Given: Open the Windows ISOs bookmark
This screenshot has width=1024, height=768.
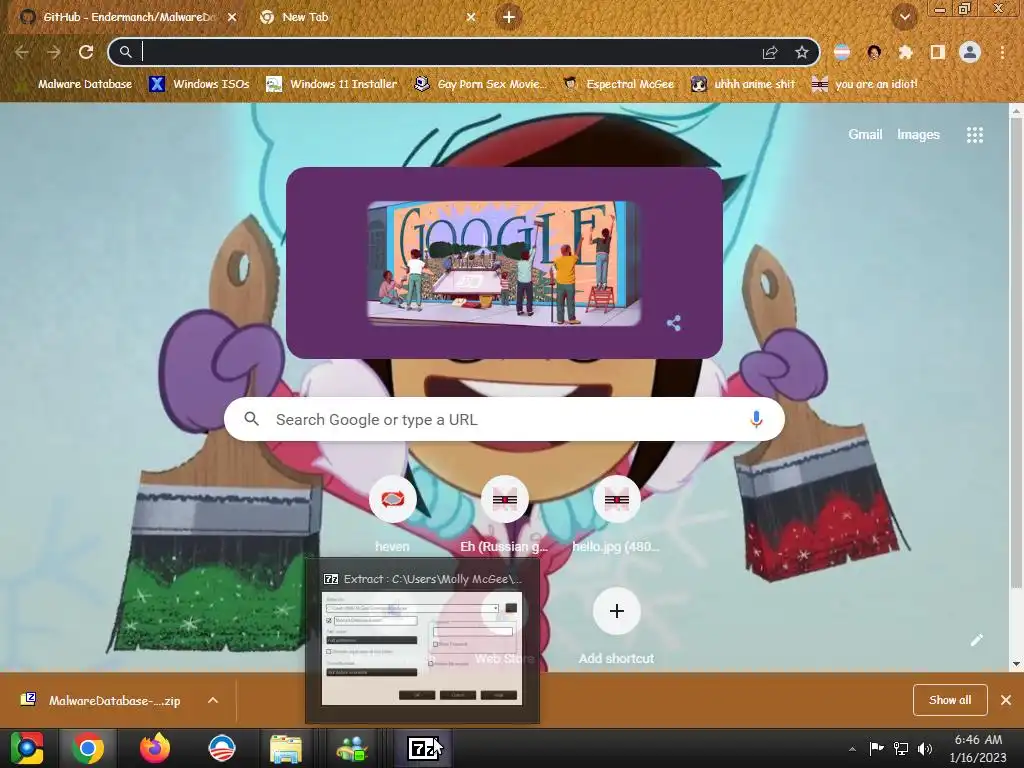Looking at the screenshot, I should click(199, 84).
